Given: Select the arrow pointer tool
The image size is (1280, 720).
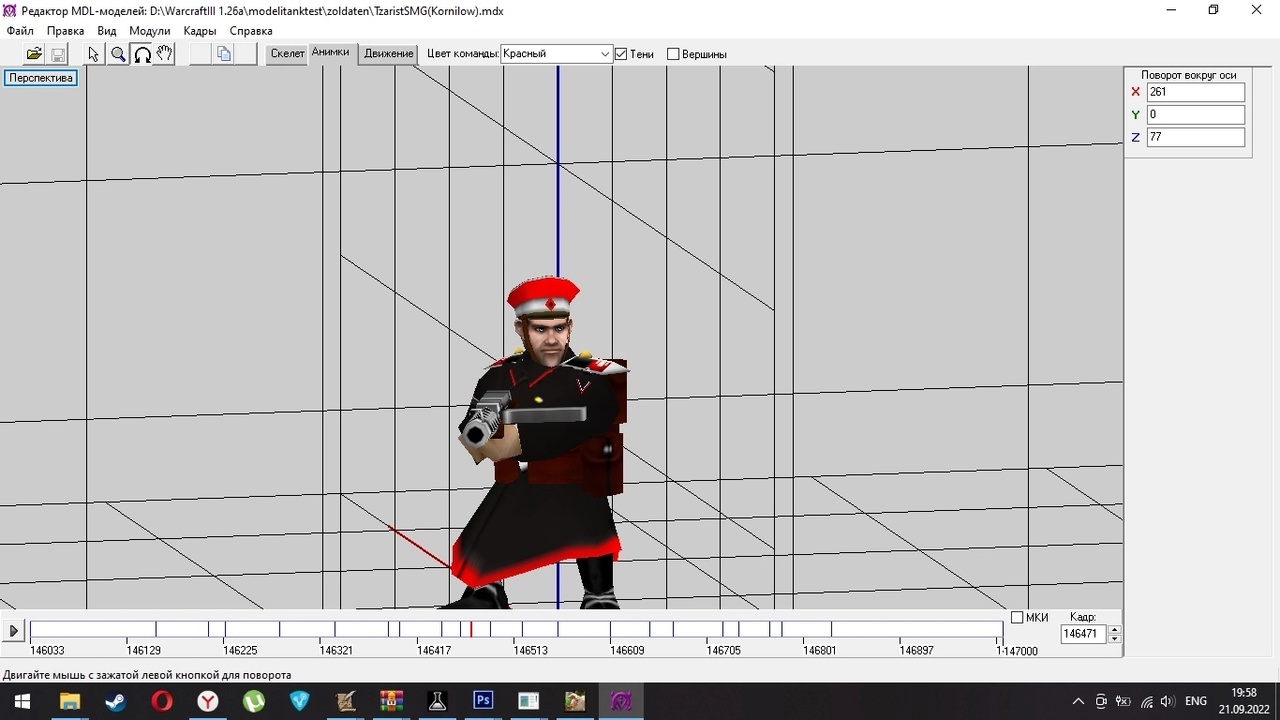Looking at the screenshot, I should (94, 54).
